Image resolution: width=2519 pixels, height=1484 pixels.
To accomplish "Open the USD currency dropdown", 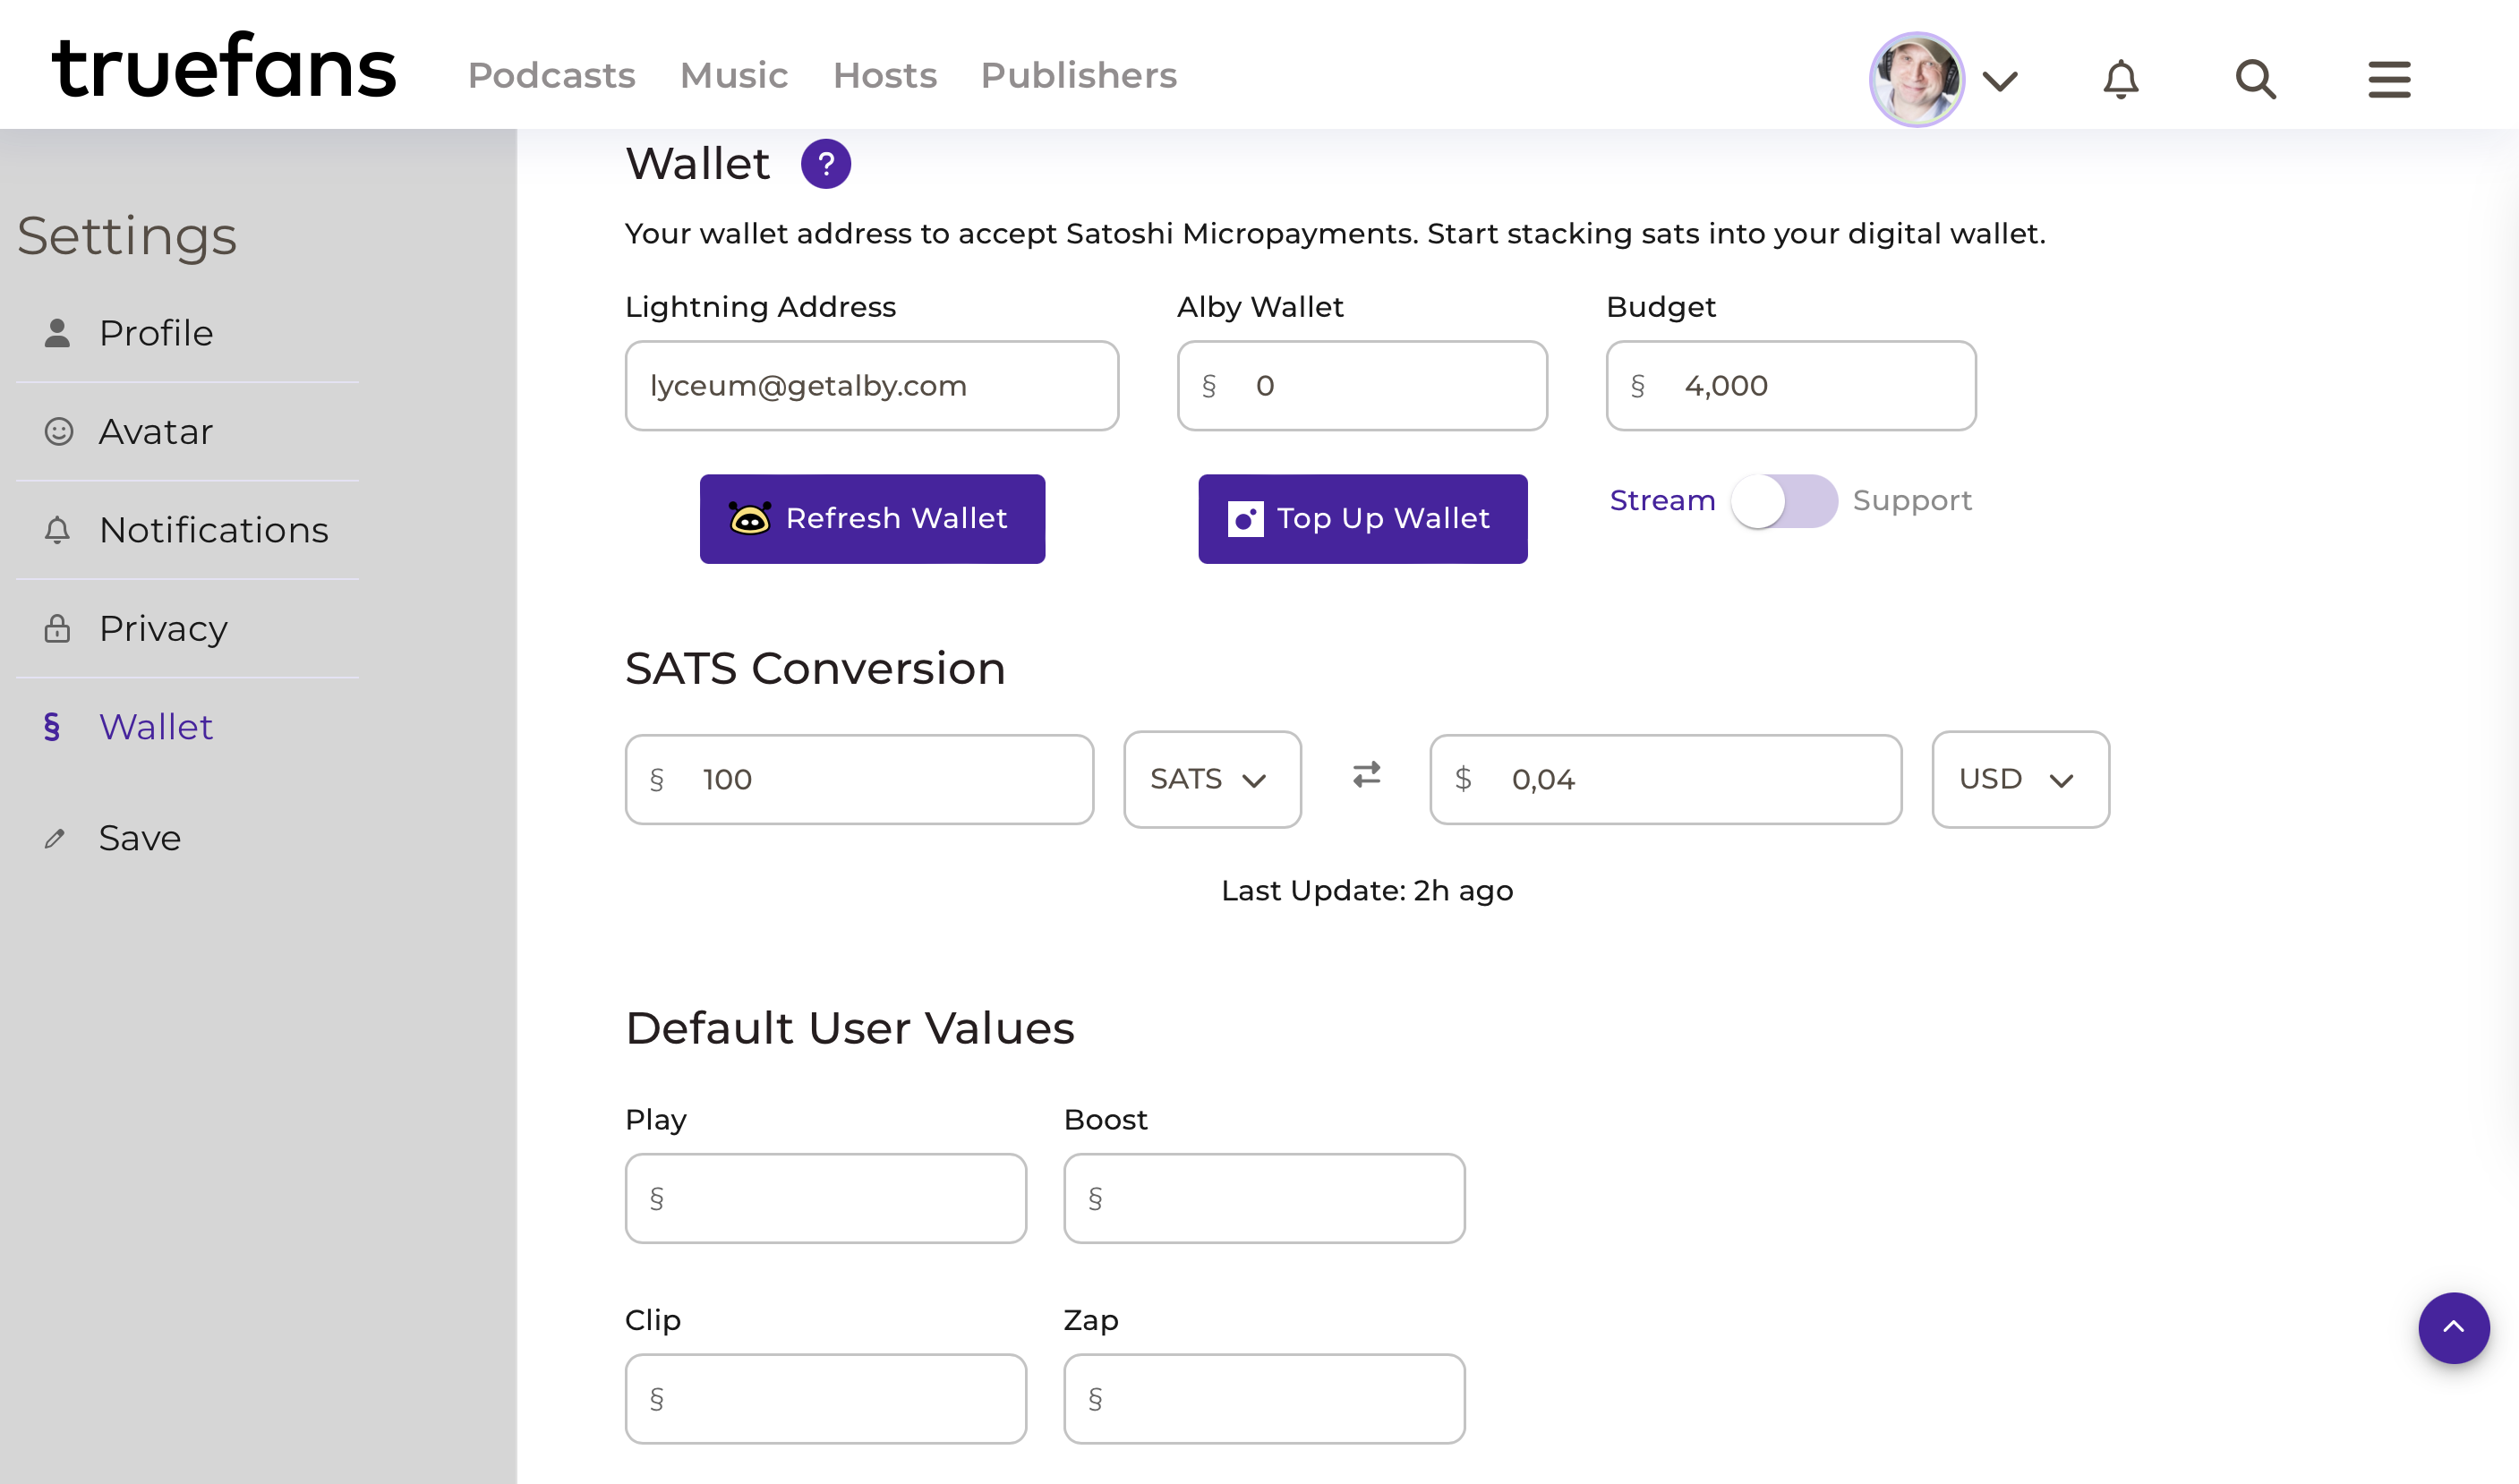I will [x=2019, y=779].
